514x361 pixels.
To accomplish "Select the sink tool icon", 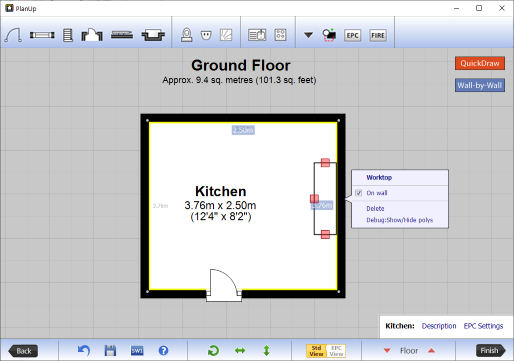I will click(153, 35).
